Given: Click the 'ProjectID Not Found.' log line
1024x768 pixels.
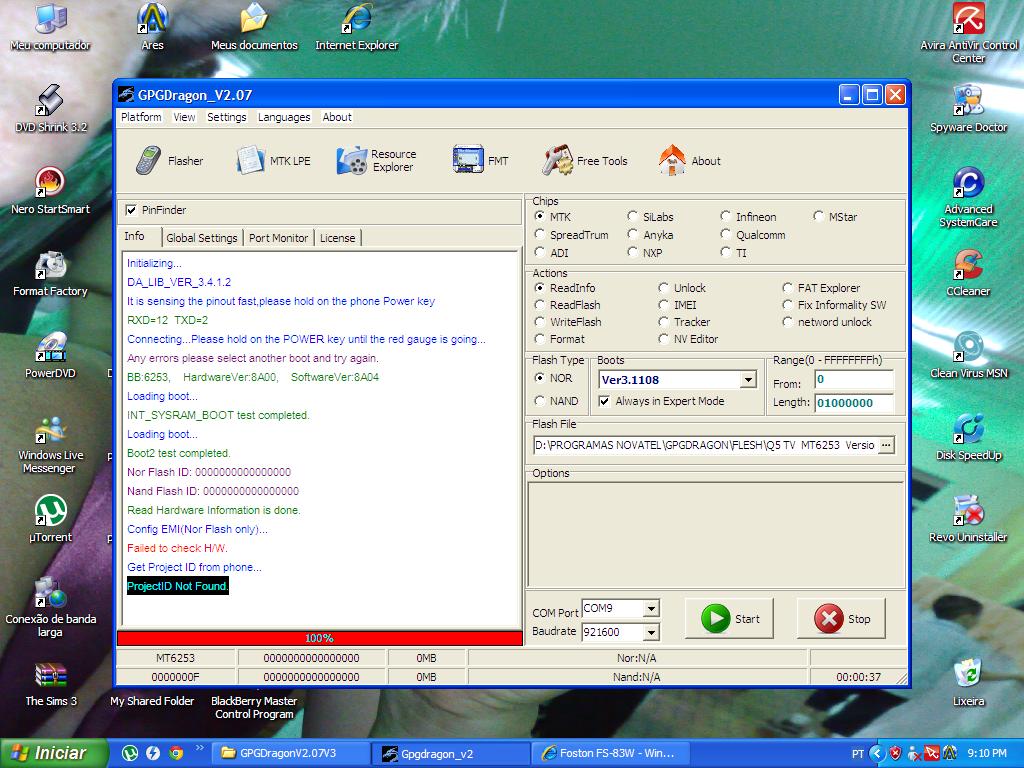Looking at the screenshot, I should coord(178,586).
